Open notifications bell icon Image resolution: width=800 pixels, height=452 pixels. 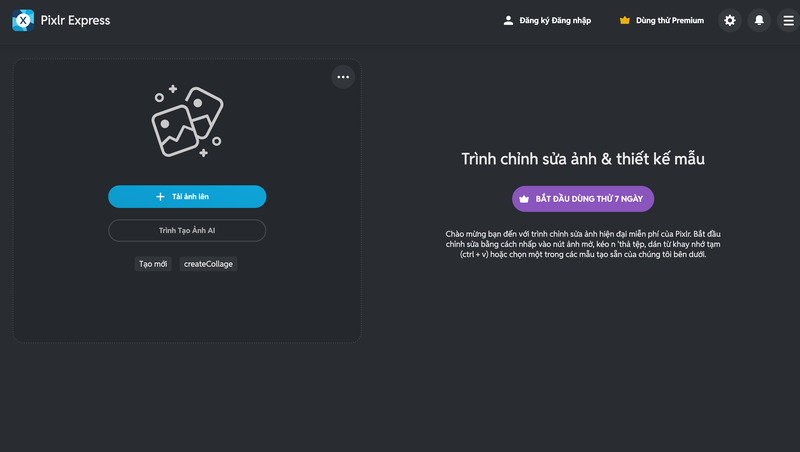pos(759,20)
